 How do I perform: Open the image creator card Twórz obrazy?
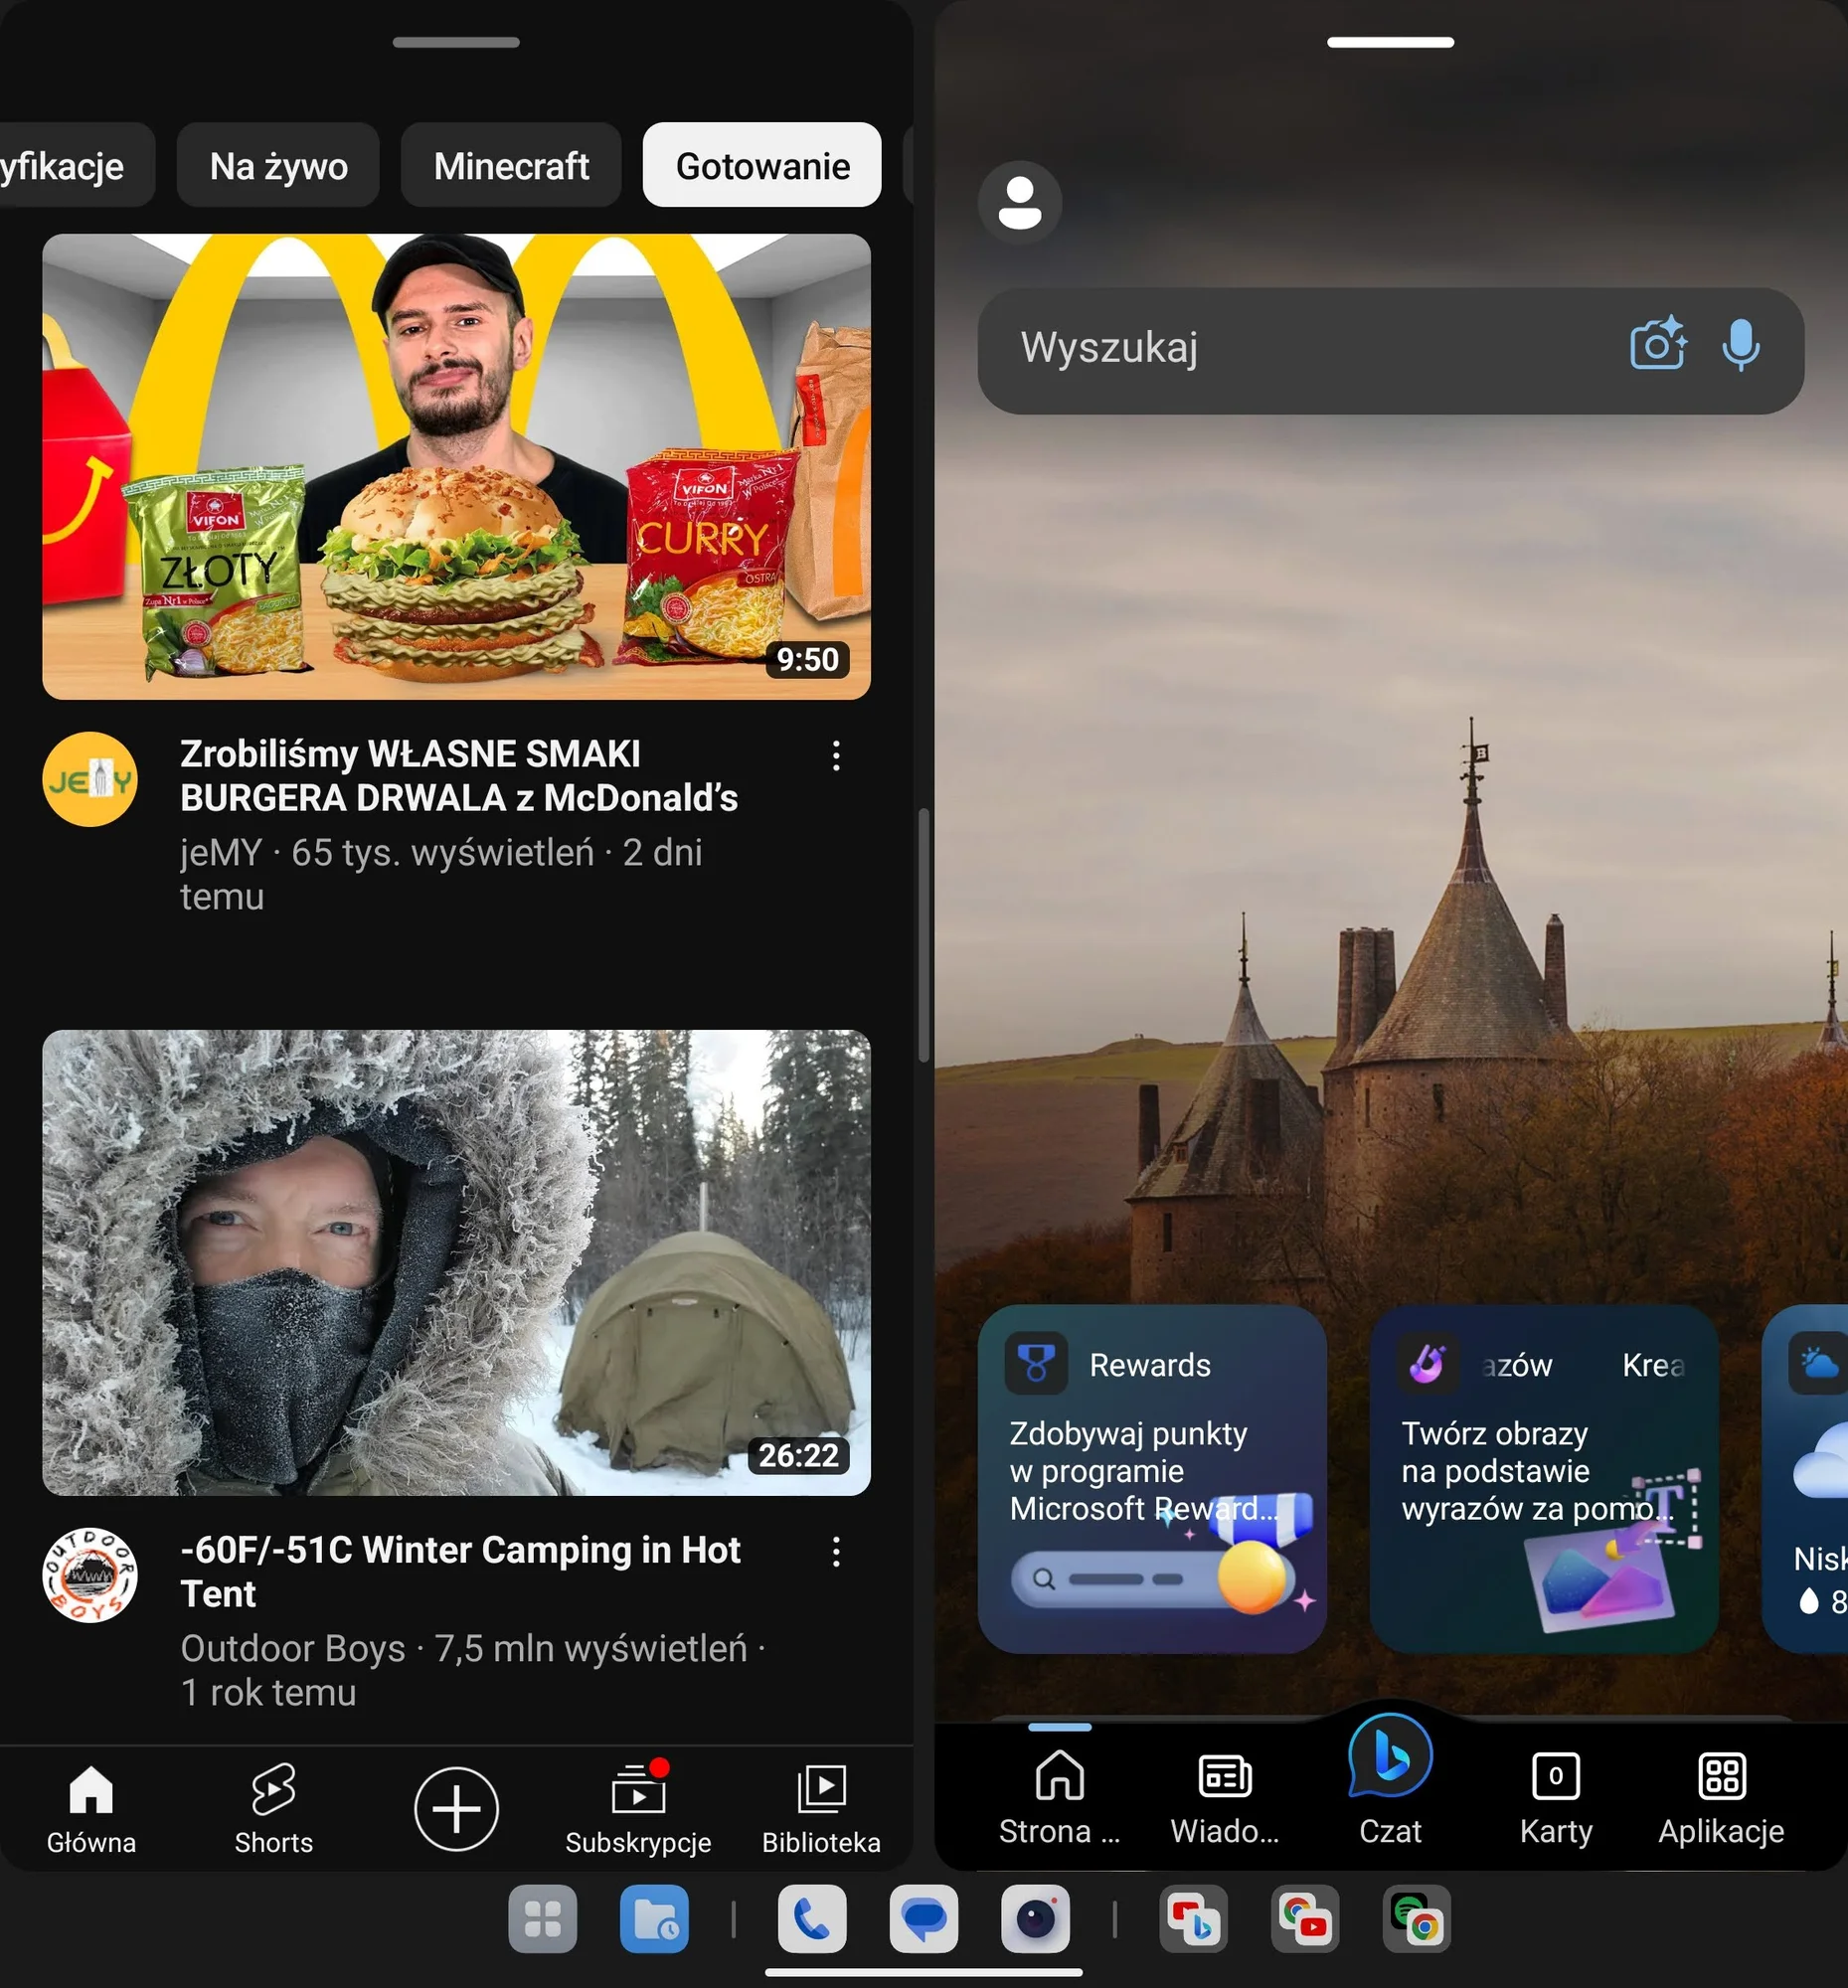[1543, 1478]
